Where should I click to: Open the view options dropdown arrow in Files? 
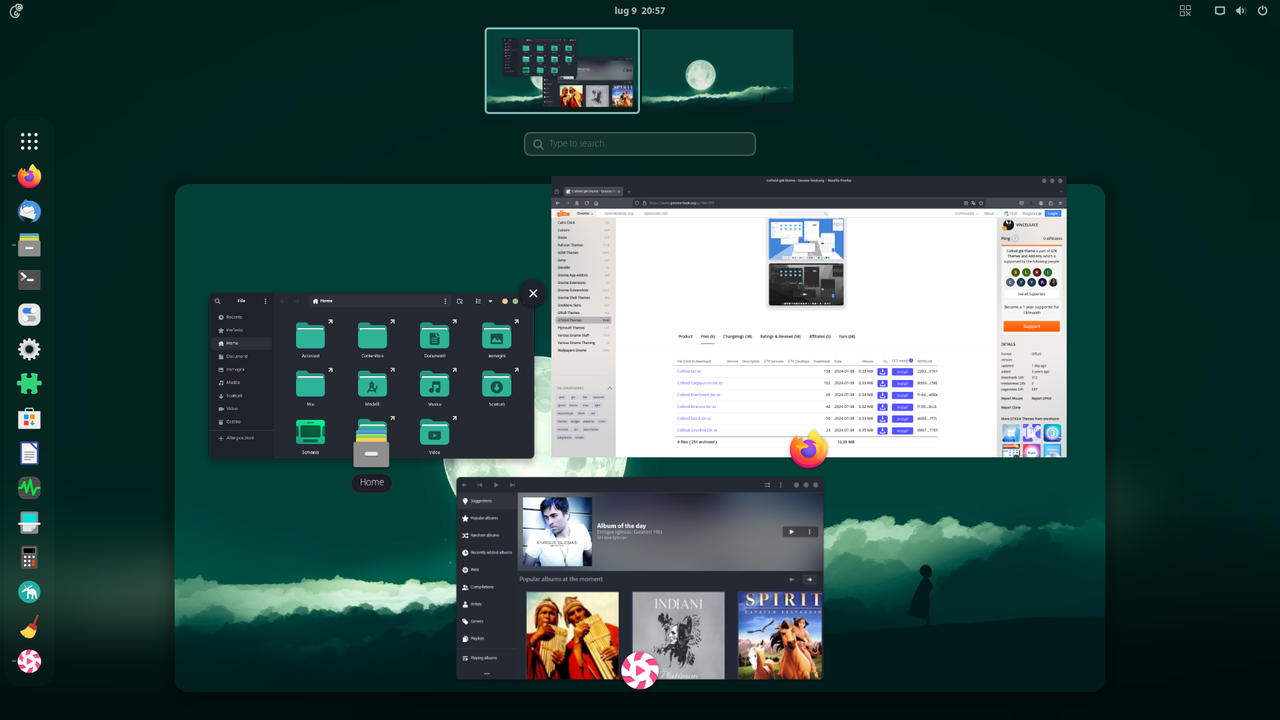click(491, 300)
